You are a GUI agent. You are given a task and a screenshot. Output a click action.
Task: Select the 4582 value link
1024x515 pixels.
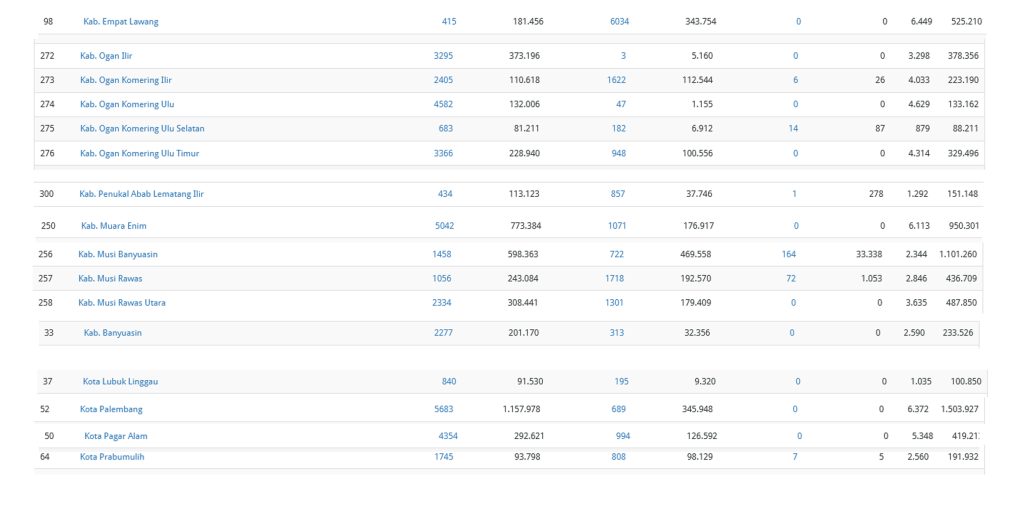click(x=444, y=104)
